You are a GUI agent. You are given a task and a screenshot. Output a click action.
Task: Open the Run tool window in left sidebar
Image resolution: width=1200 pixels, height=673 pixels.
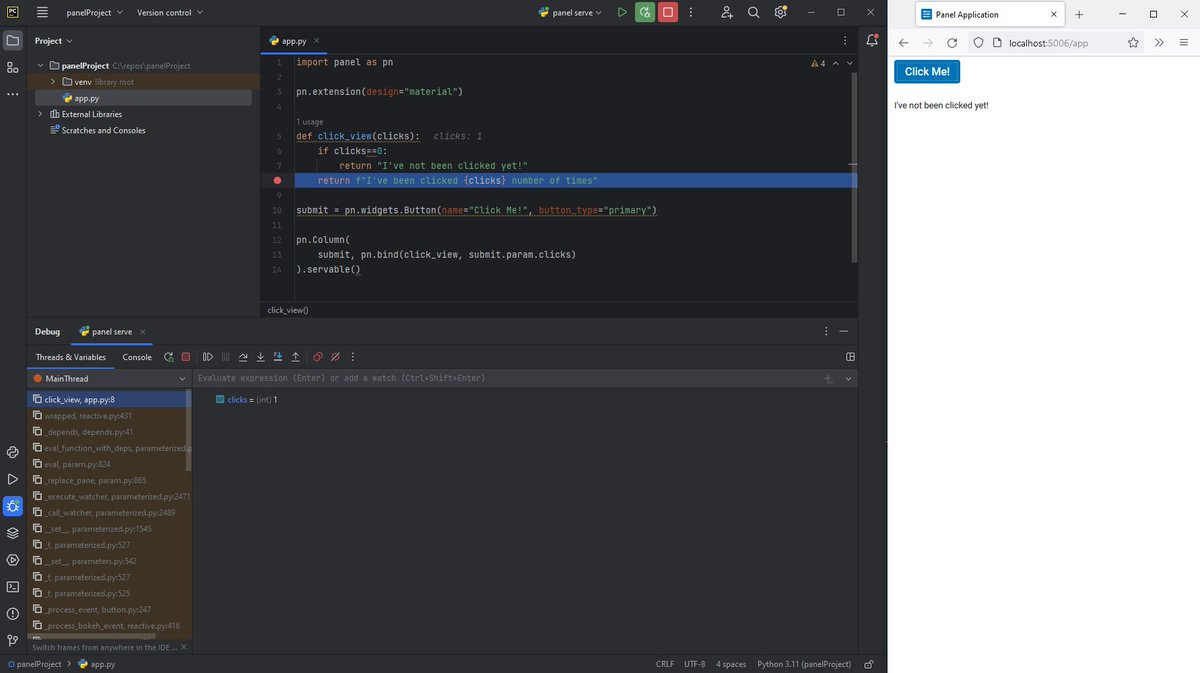click(13, 480)
